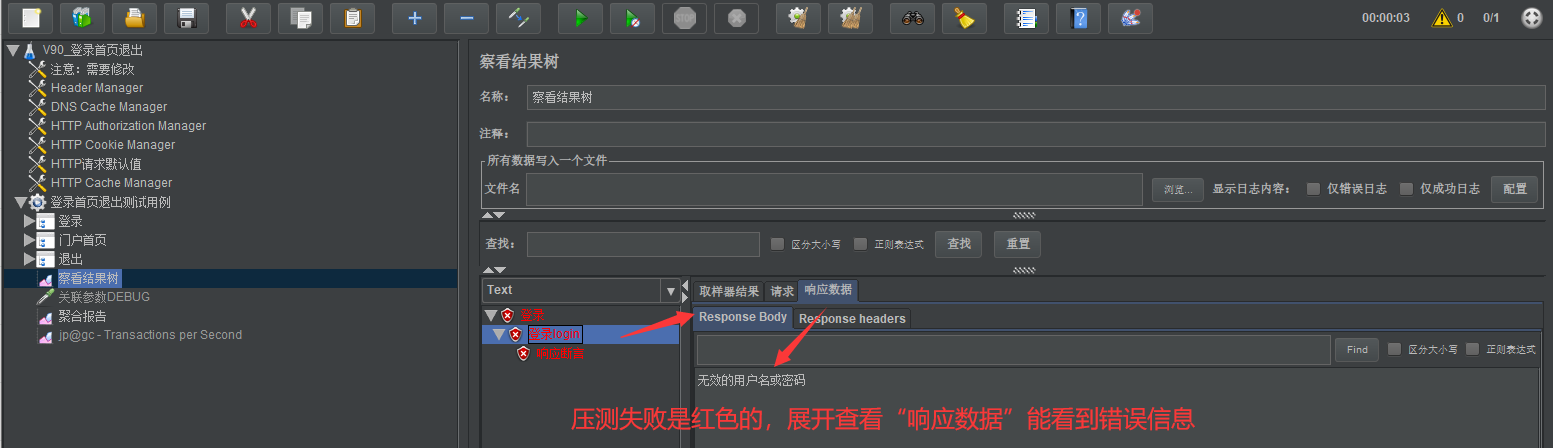This screenshot has height=448, width=1553.
Task: Save the test plan with floppy icon
Action: coord(186,17)
